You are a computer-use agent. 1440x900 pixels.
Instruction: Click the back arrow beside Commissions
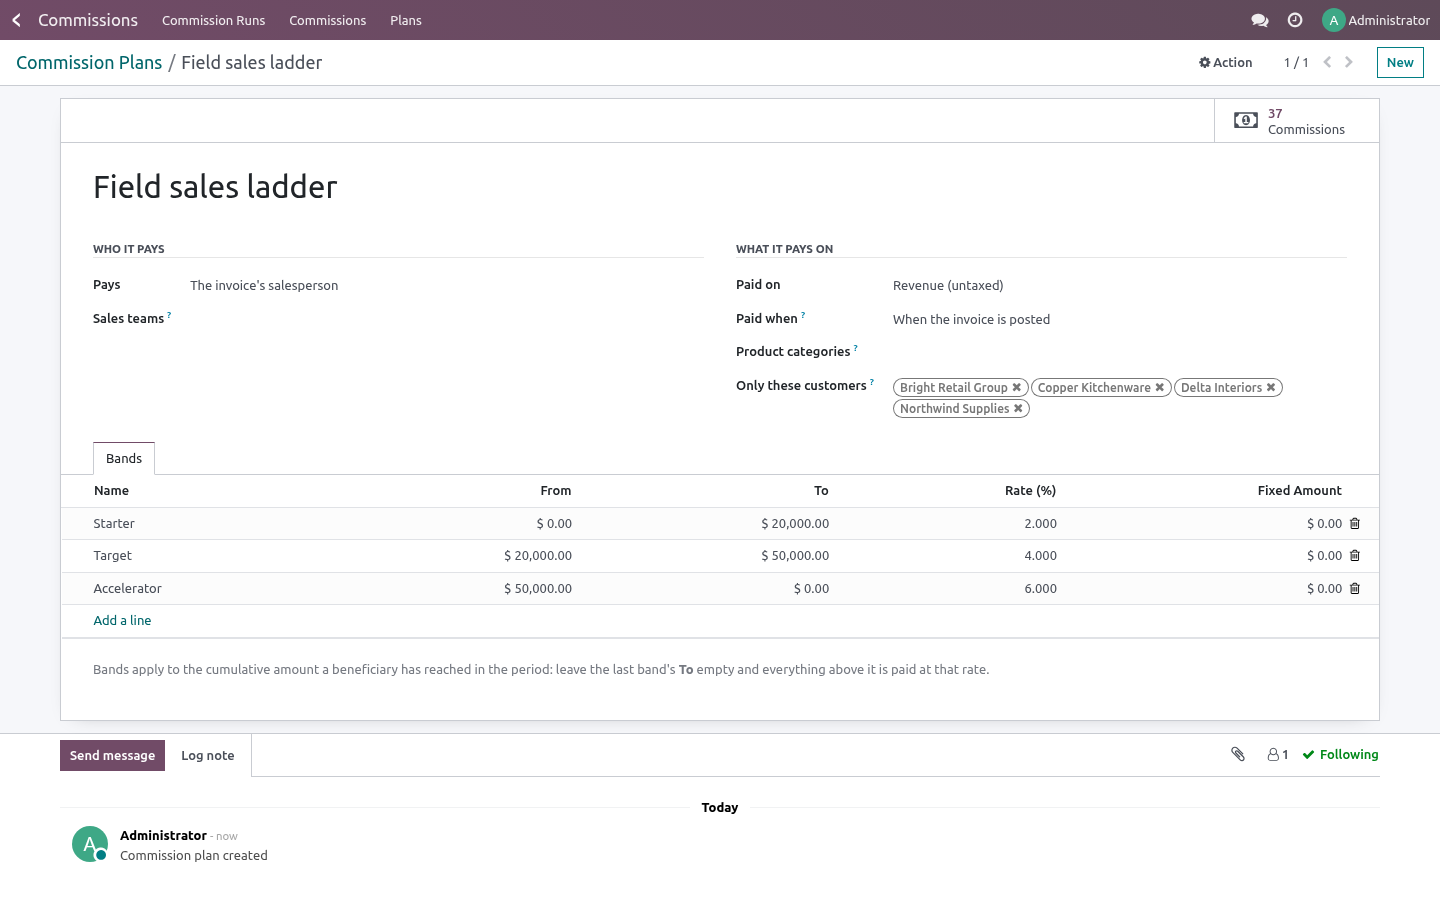pyautogui.click(x=16, y=20)
